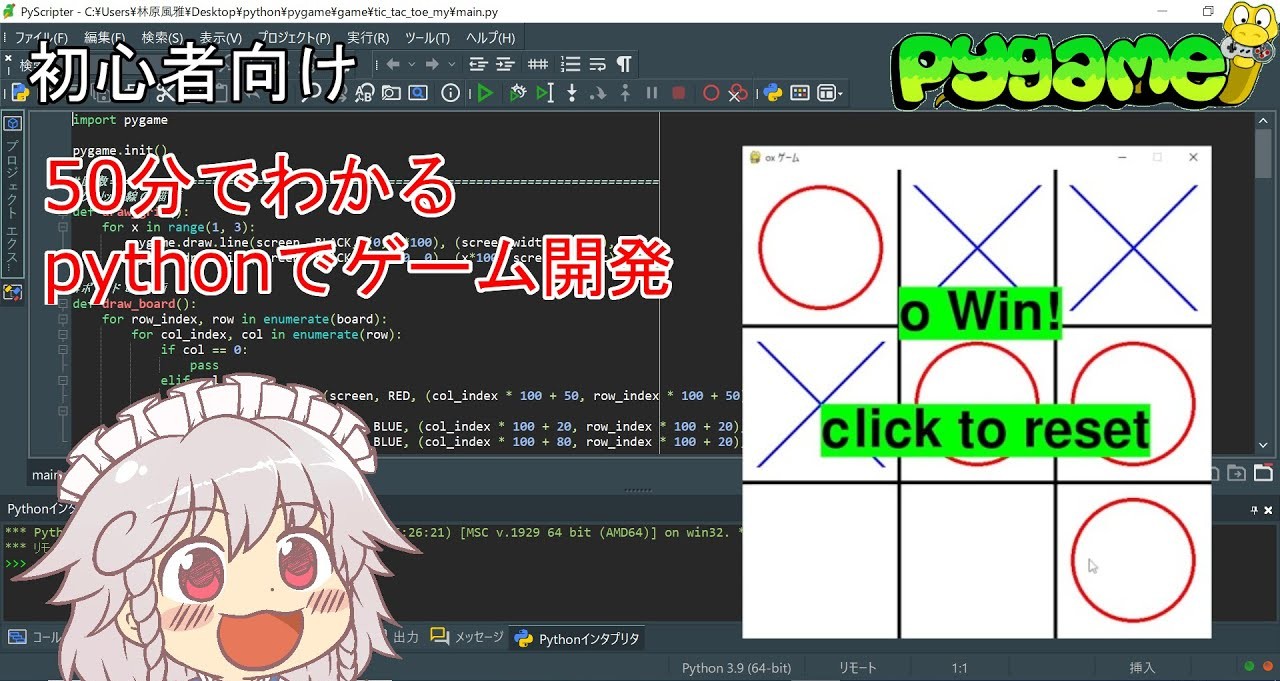This screenshot has height=681, width=1280.
Task: Click the Run to Cursor icon
Action: (545, 93)
